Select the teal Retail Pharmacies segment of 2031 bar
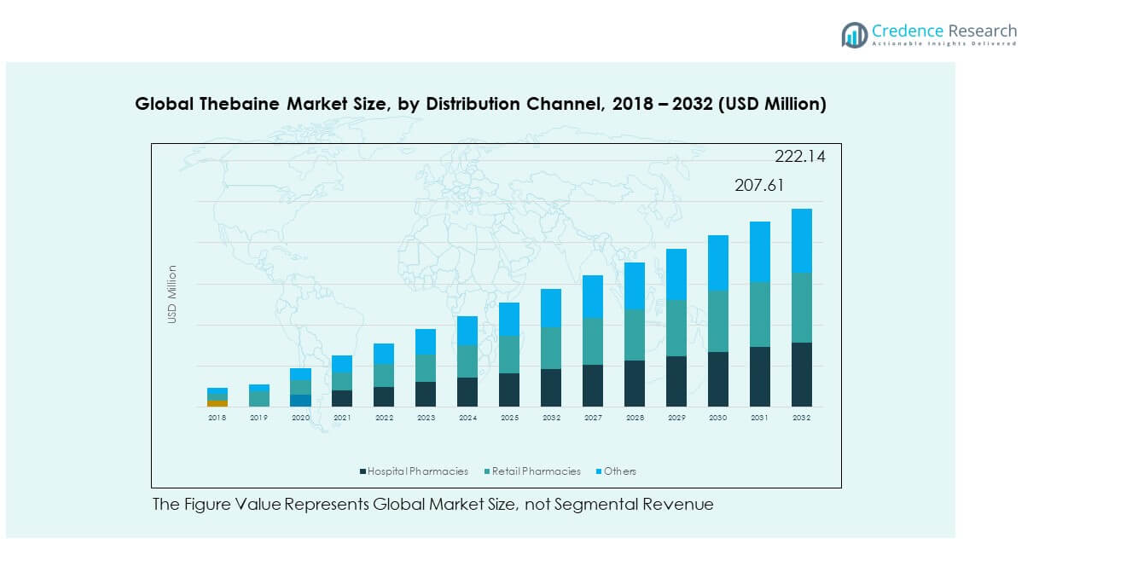 pyautogui.click(x=760, y=314)
